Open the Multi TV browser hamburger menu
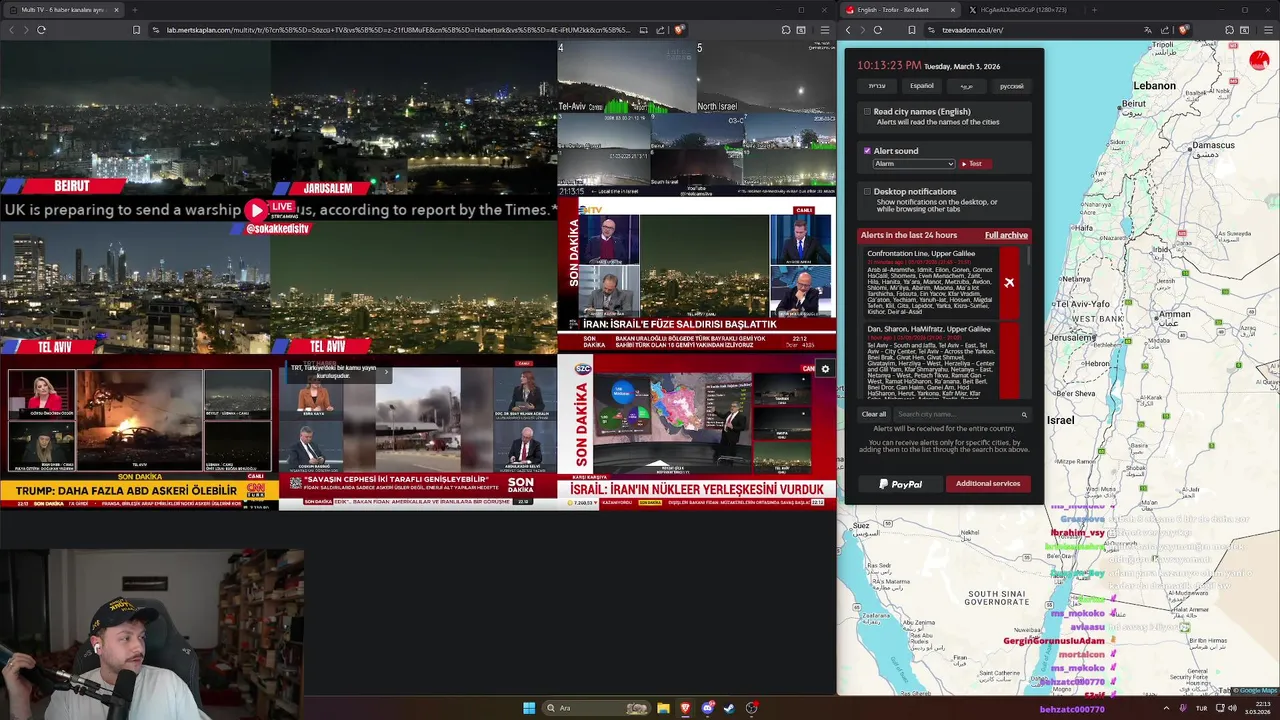 click(824, 30)
